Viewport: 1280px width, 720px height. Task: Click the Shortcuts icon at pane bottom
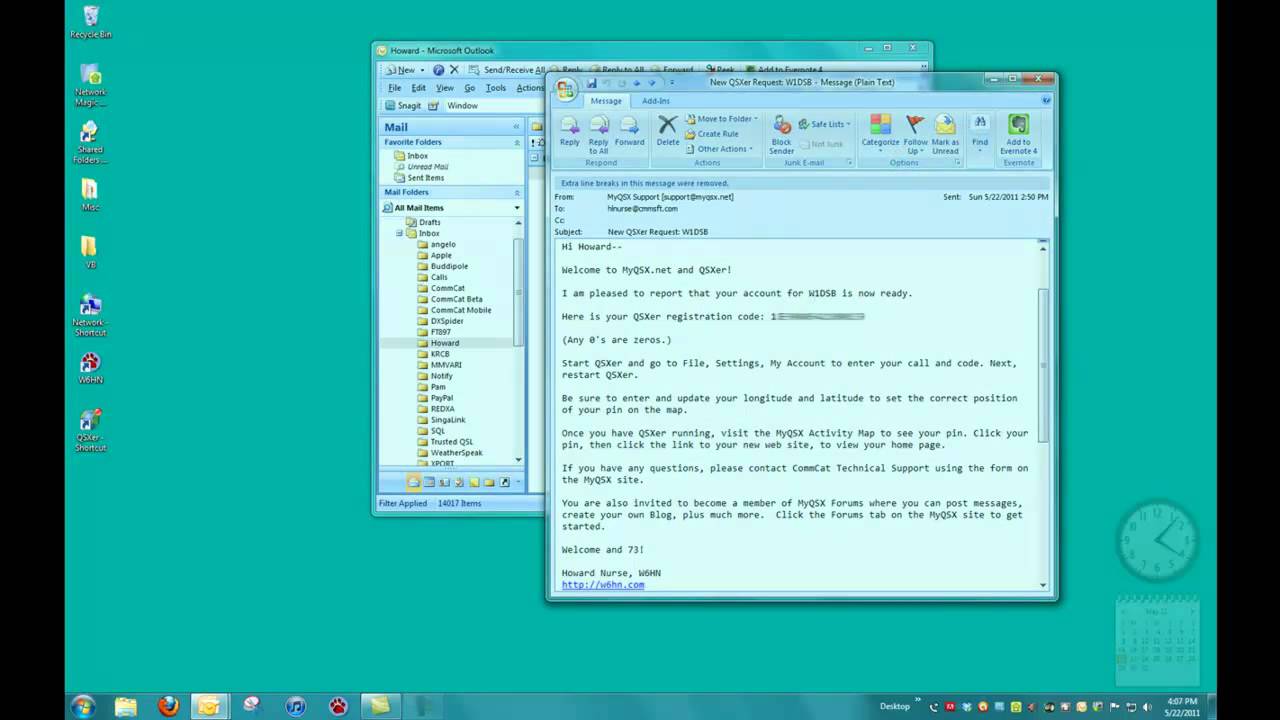(x=504, y=482)
